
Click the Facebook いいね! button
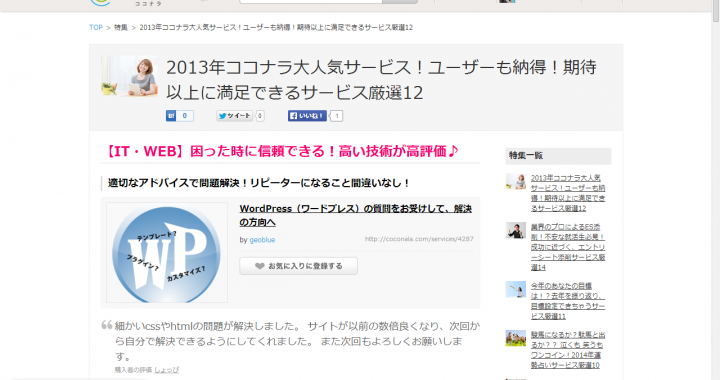pos(307,116)
